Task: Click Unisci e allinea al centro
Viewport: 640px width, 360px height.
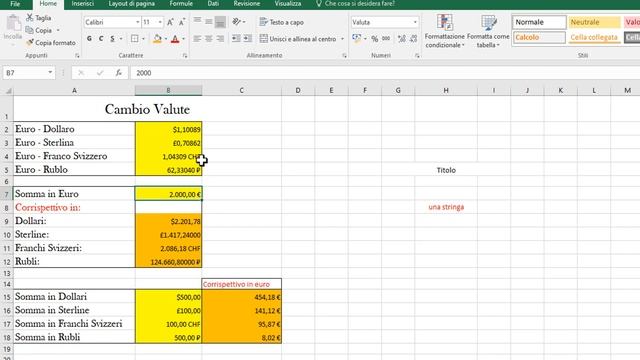Action: click(298, 39)
